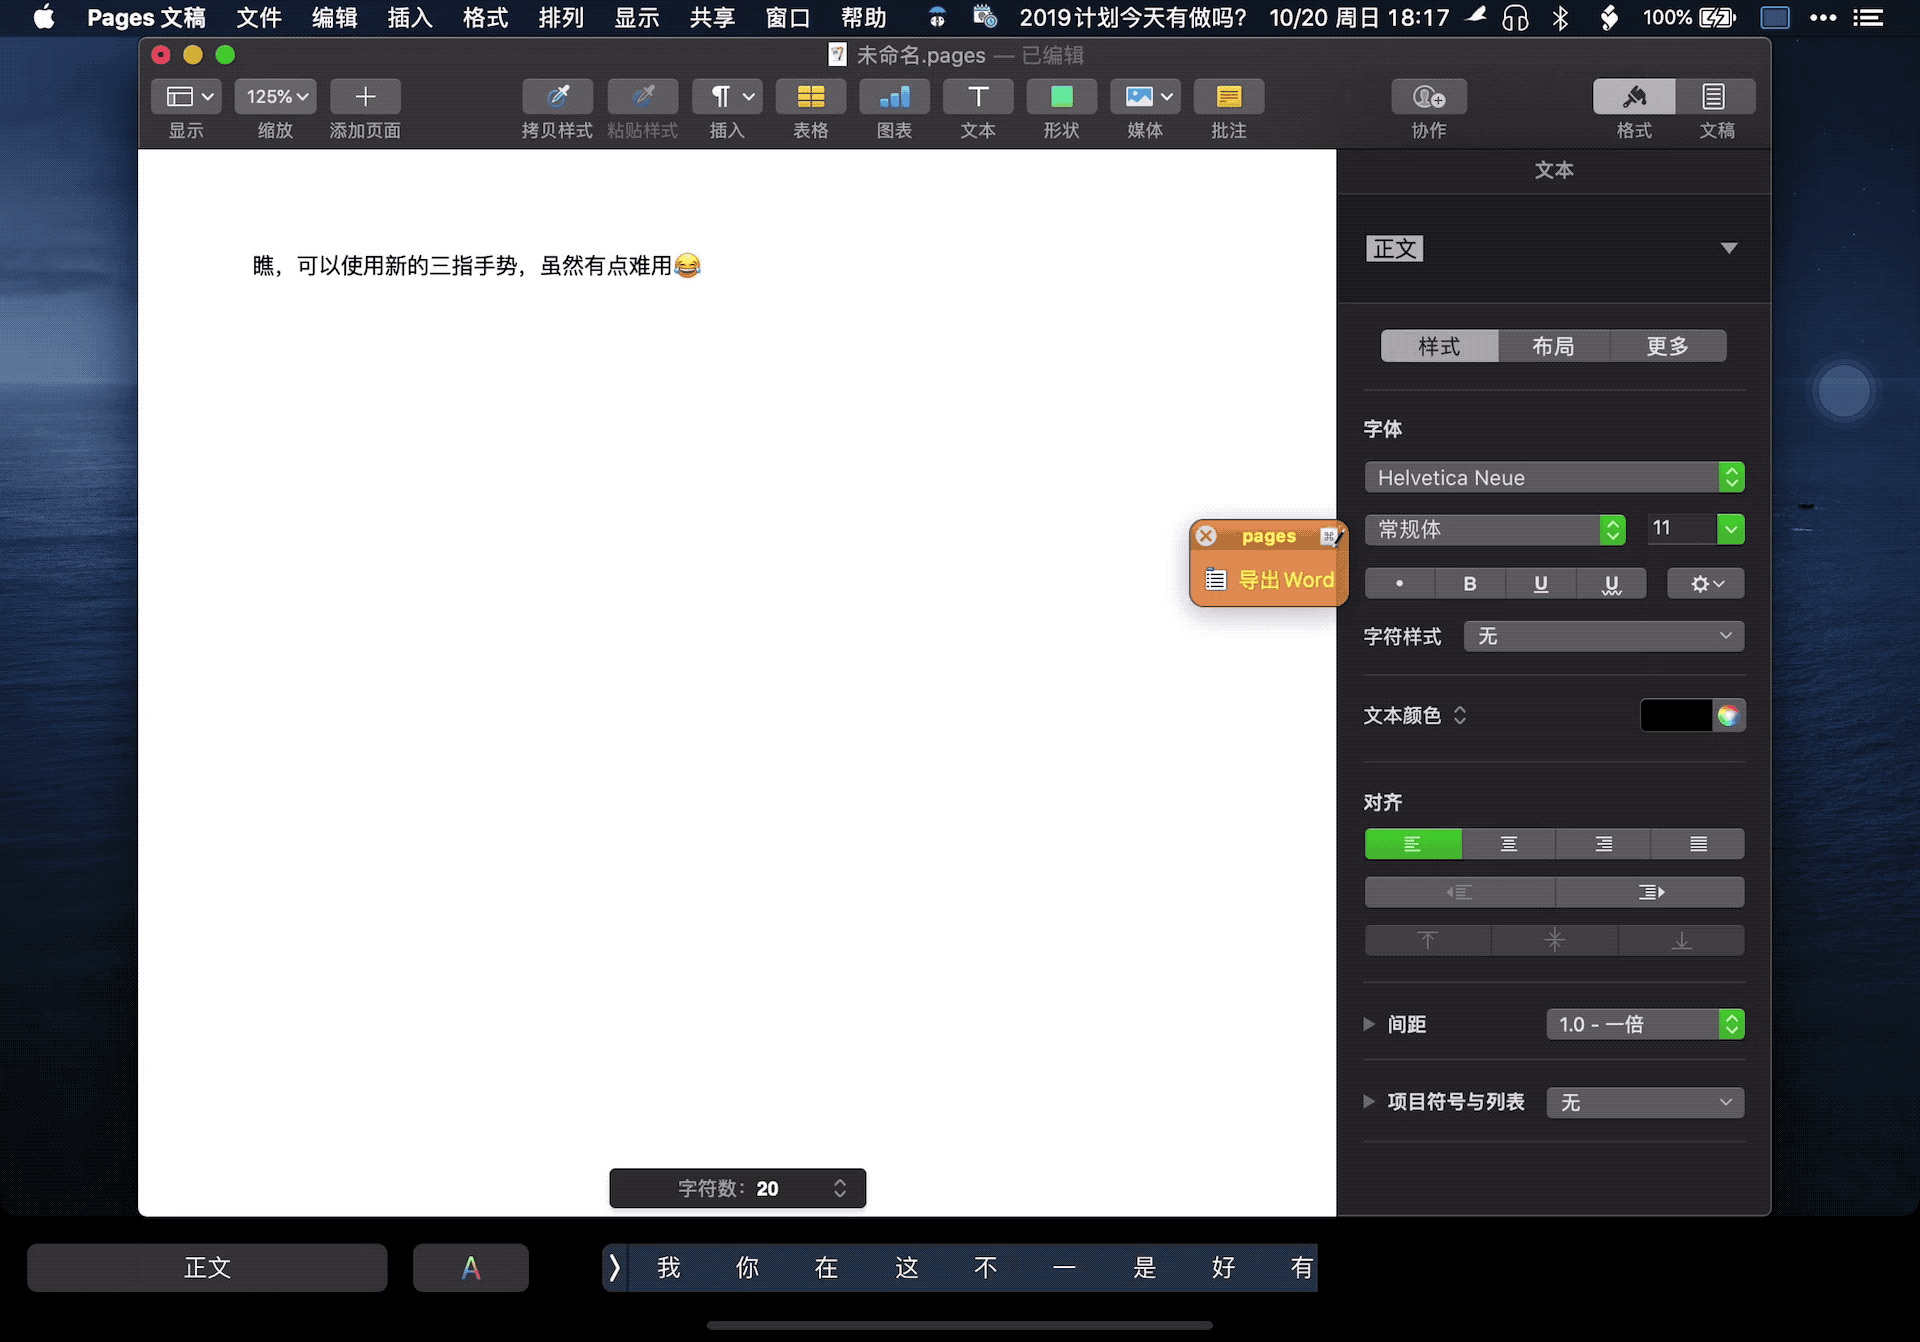The height and width of the screenshot is (1342, 1920).
Task: Click the 添加页面 add page button
Action: [x=365, y=97]
